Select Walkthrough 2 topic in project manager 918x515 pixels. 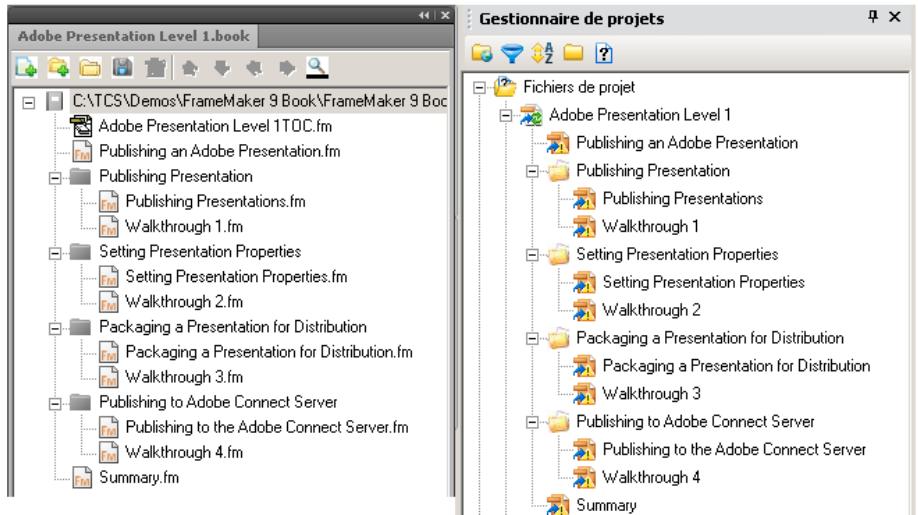[651, 310]
